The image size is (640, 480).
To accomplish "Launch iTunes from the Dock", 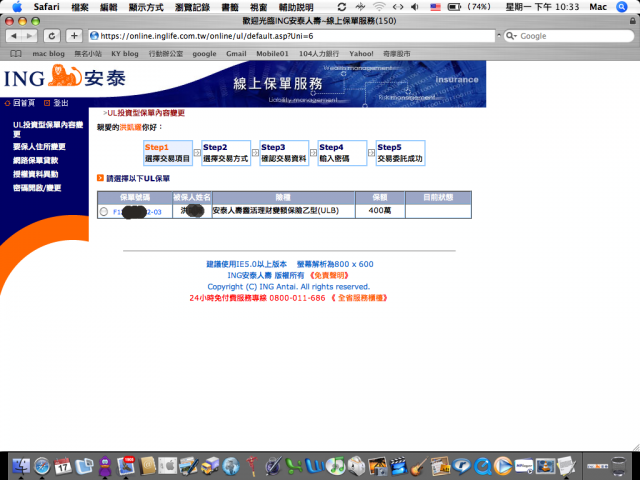I will coord(336,466).
